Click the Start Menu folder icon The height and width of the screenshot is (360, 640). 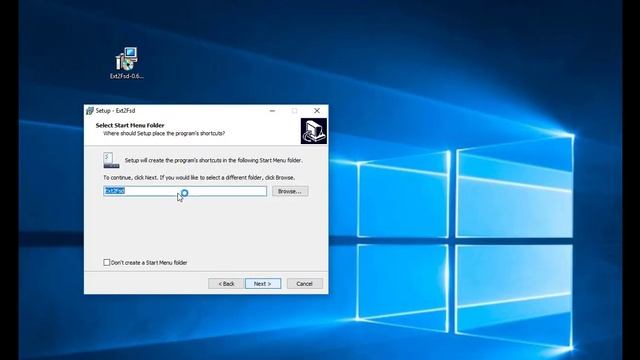111,160
